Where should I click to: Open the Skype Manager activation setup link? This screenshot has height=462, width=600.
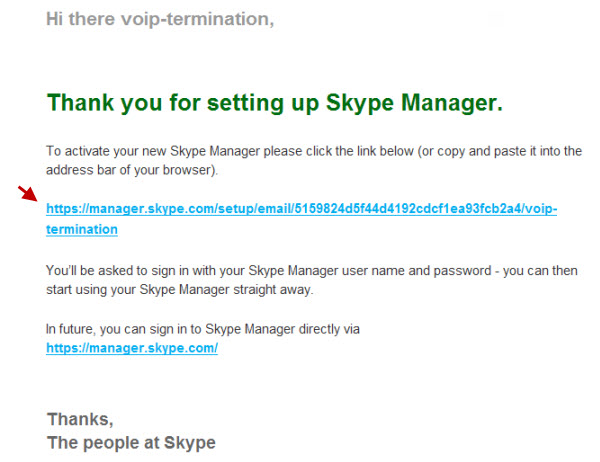(x=301, y=209)
